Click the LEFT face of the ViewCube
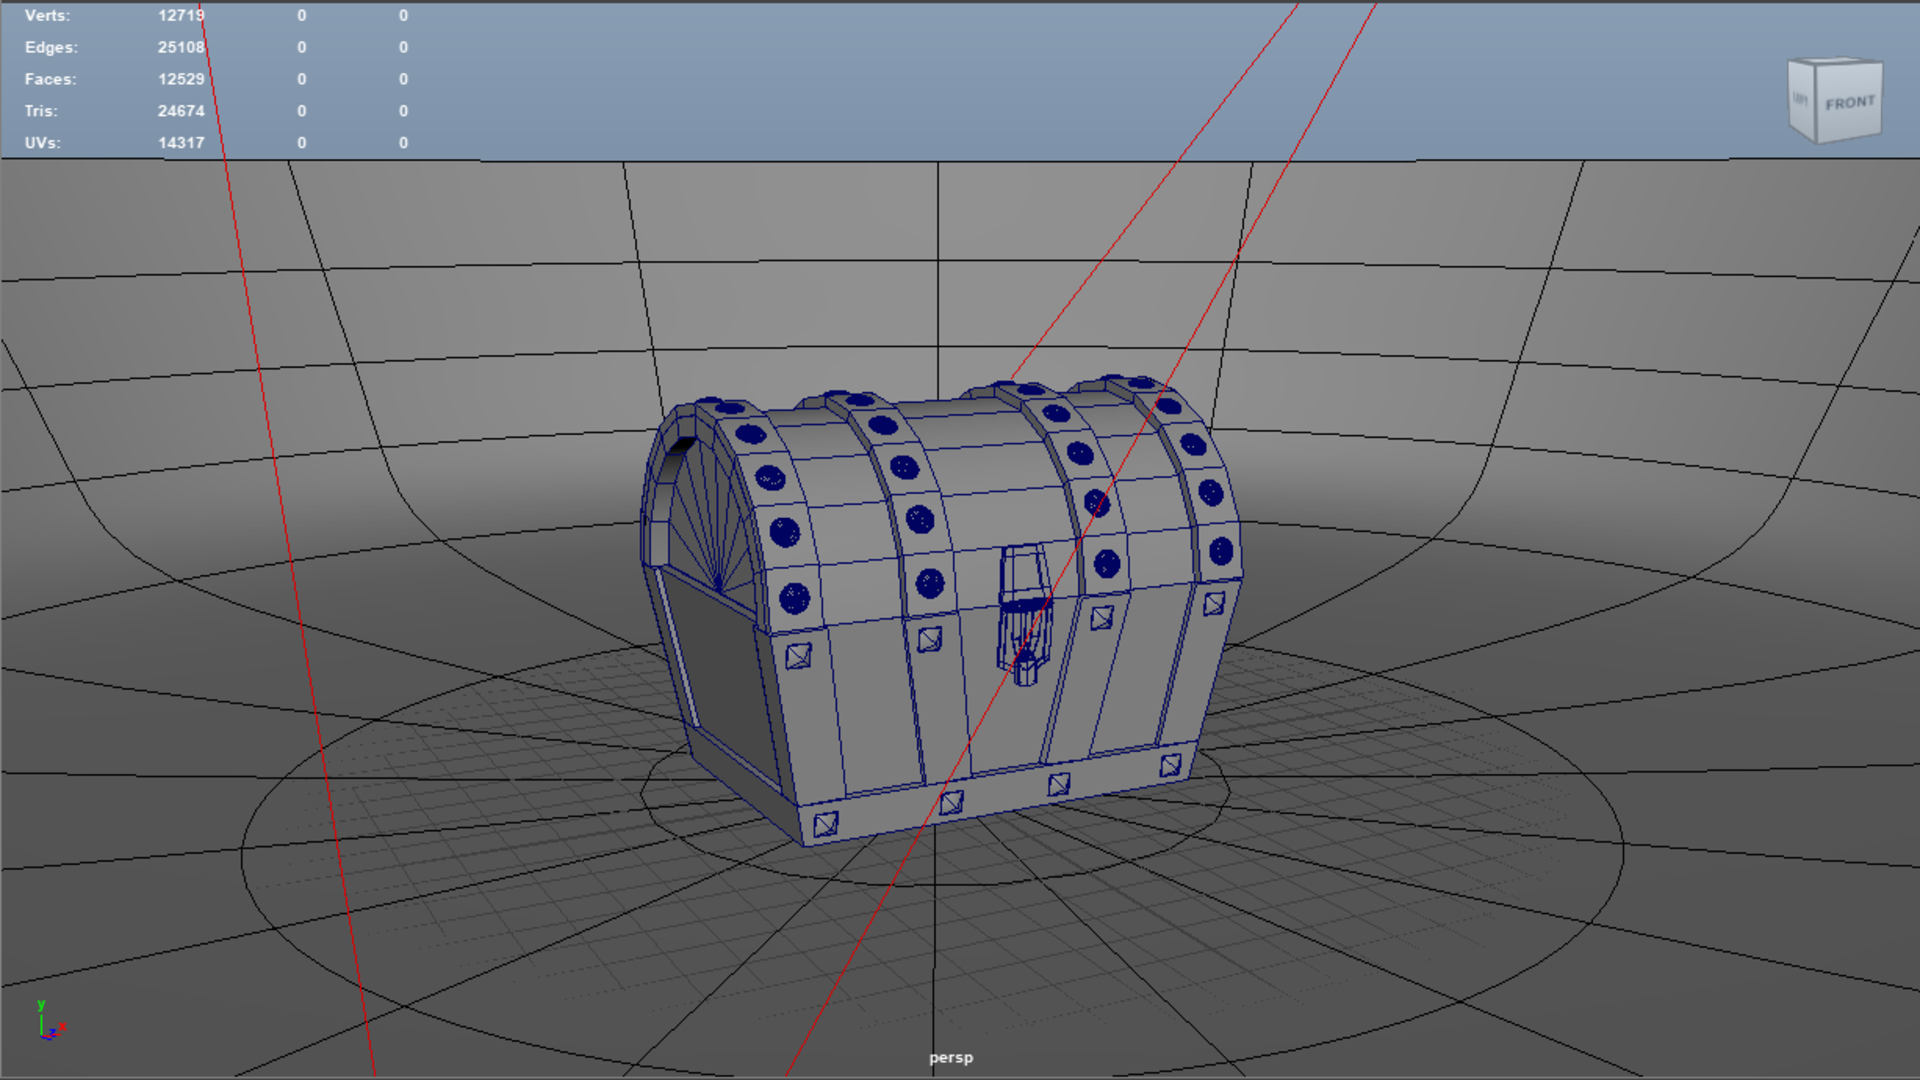Viewport: 1920px width, 1080px height. tap(1800, 100)
